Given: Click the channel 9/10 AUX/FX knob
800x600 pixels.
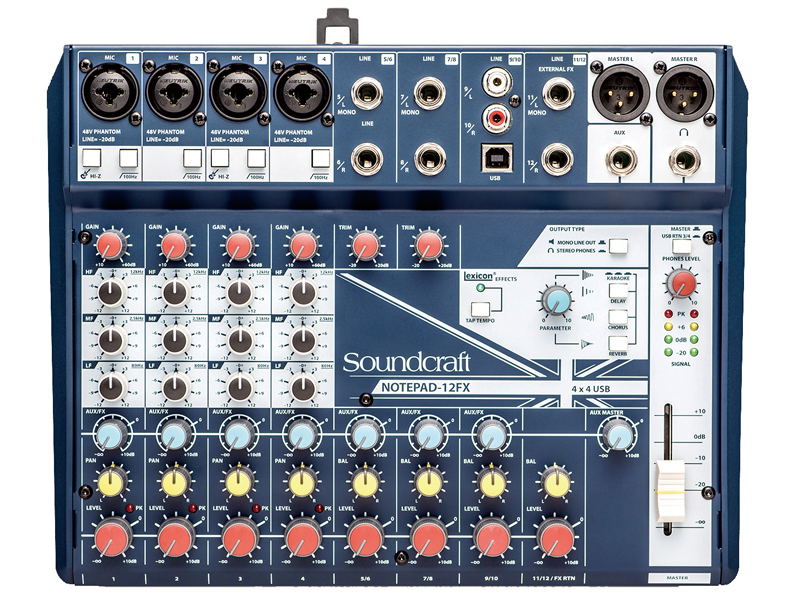Looking at the screenshot, I should tap(493, 436).
